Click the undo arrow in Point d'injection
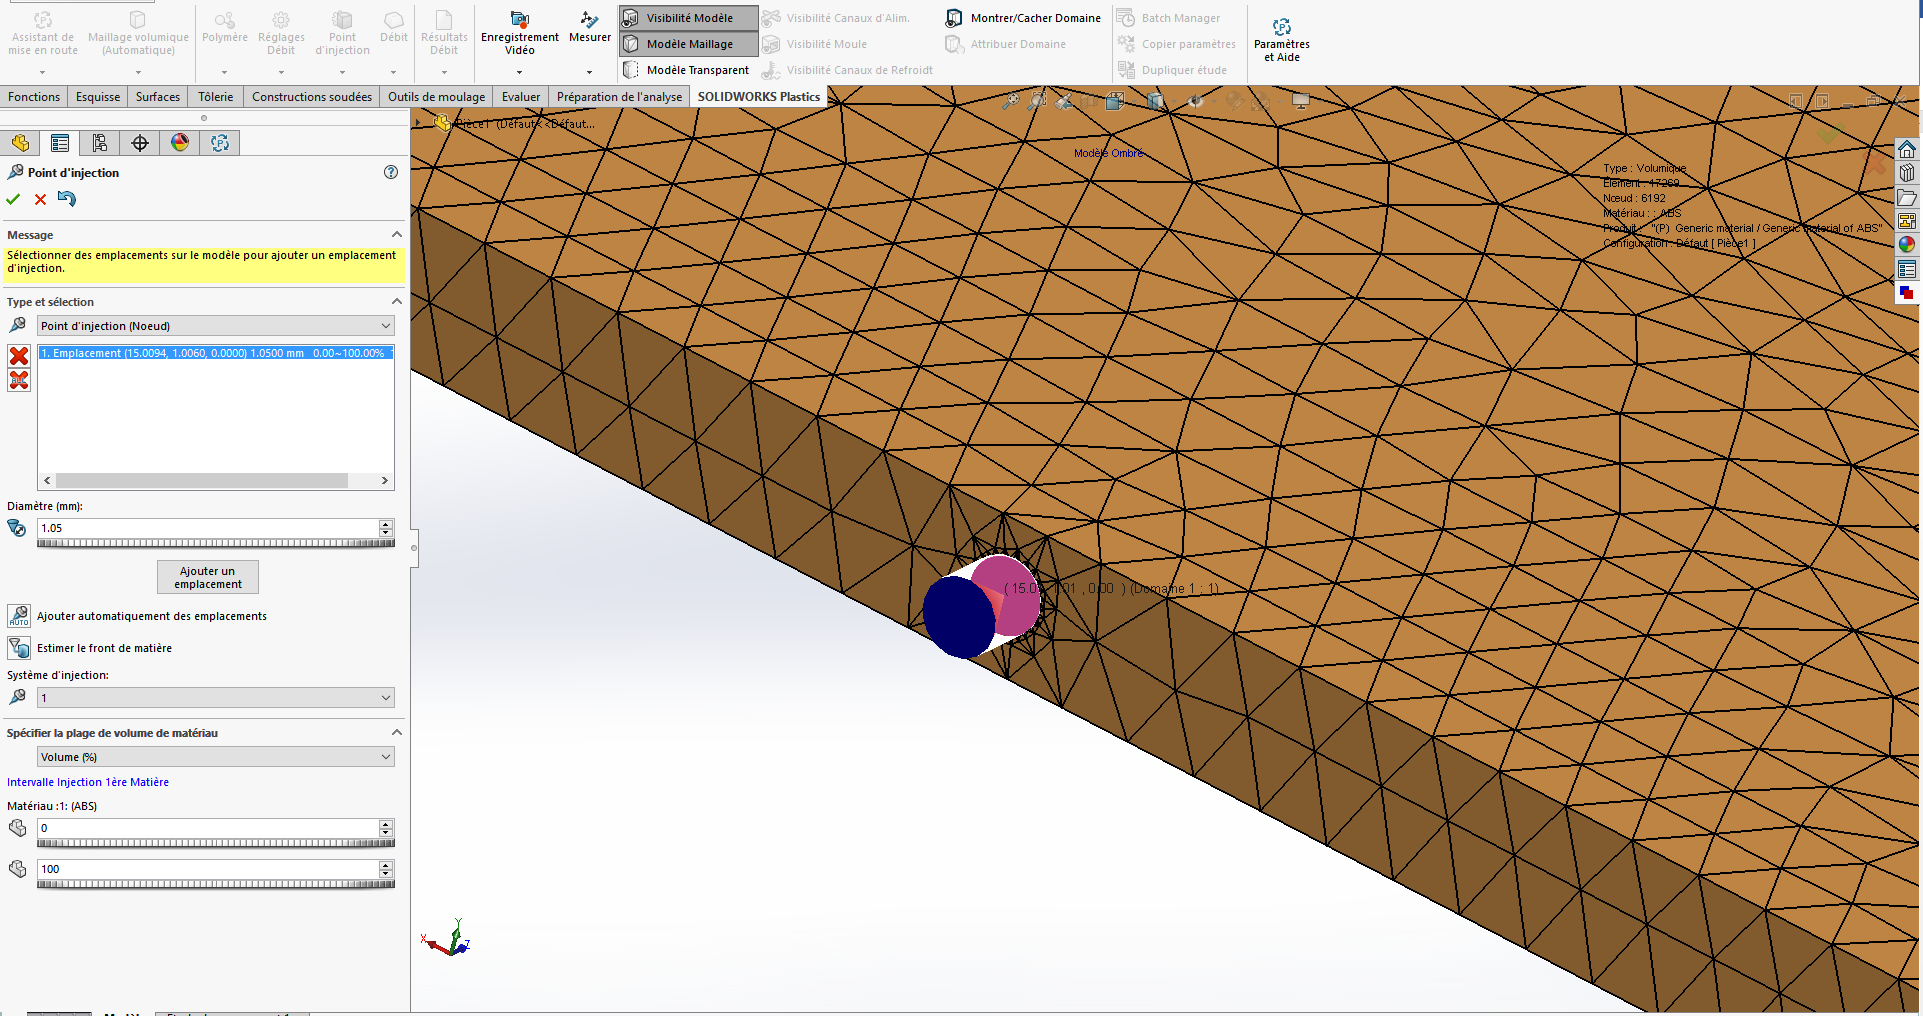This screenshot has width=1923, height=1016. pyautogui.click(x=67, y=199)
